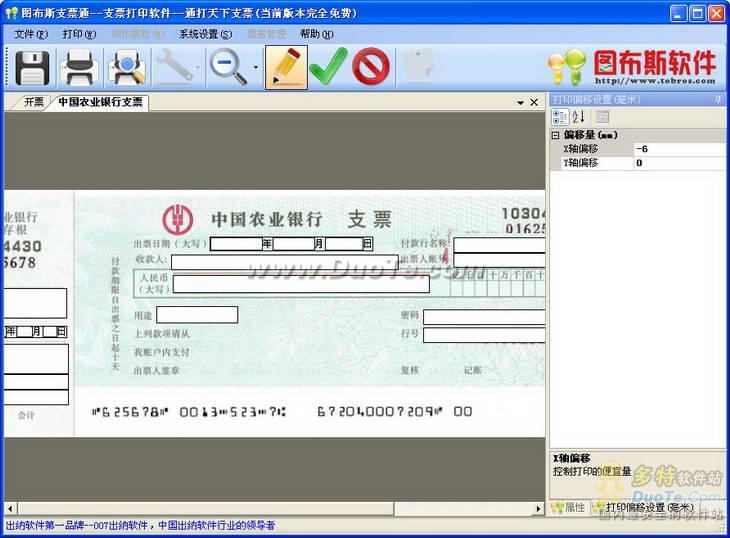Select the Y轴偏移 property row
Screen dimensions: 730x538
[637, 162]
